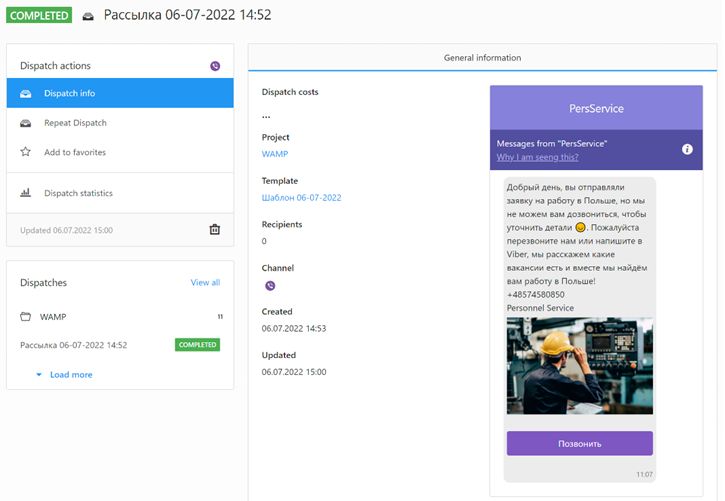Viewport: 725px width, 501px height.
Task: Click 'Why I am seeing this?' link
Action: pos(537,157)
